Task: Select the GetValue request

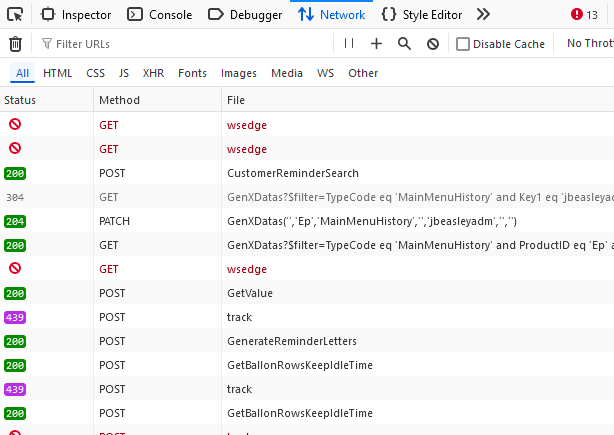Action: pos(307,293)
